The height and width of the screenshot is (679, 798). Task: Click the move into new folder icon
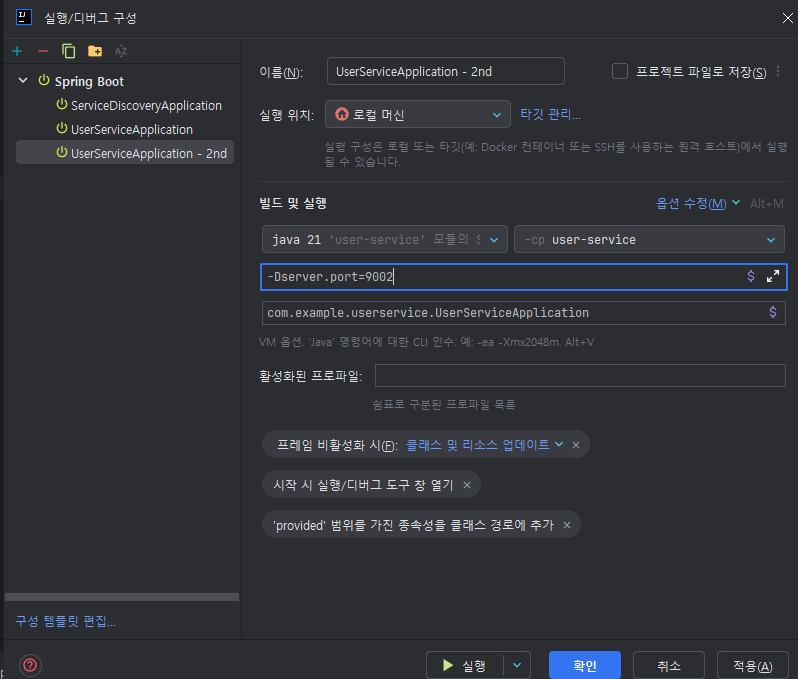[95, 51]
